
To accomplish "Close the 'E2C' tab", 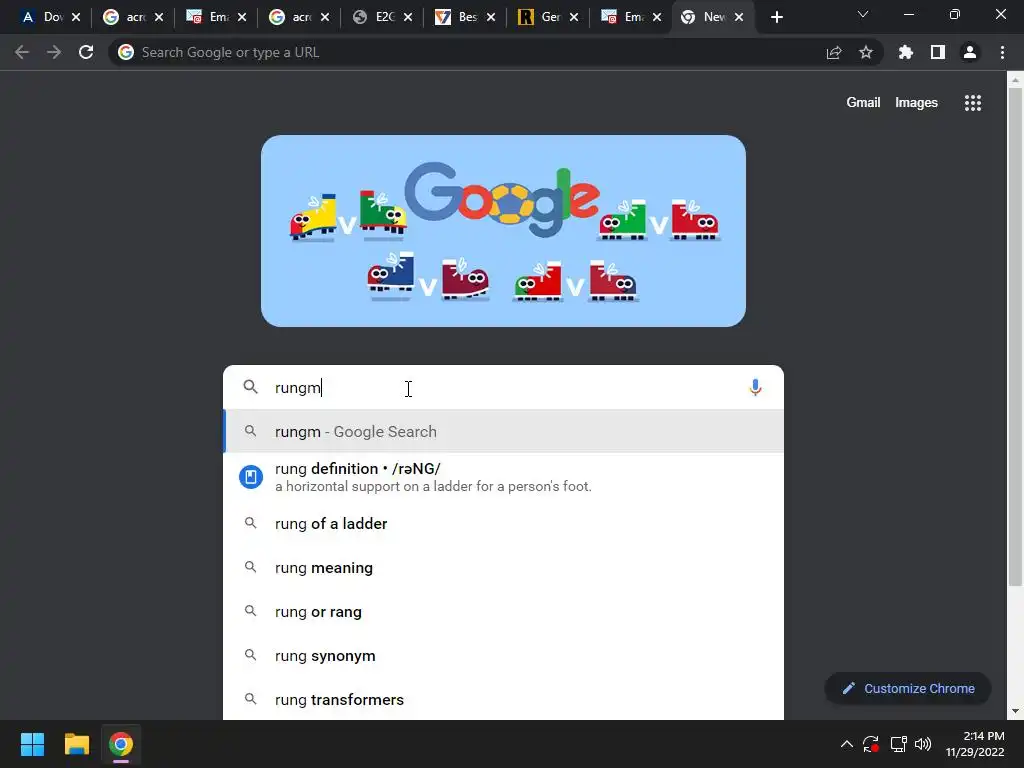I will (408, 18).
